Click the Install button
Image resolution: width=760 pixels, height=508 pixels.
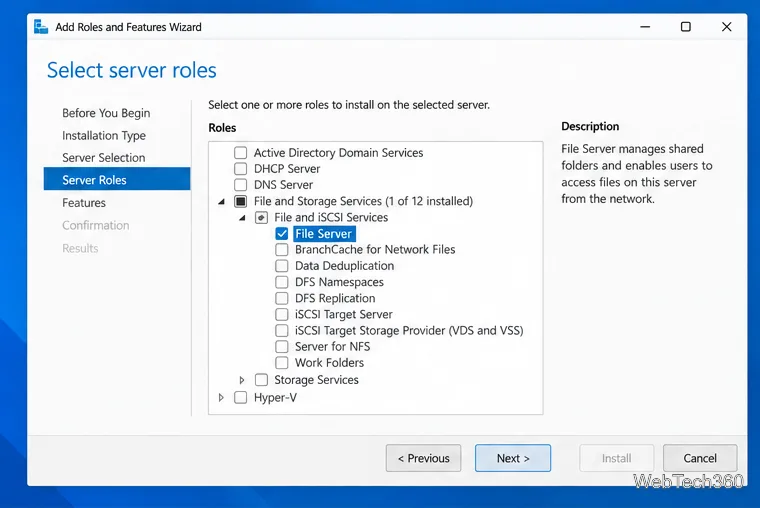pos(616,458)
